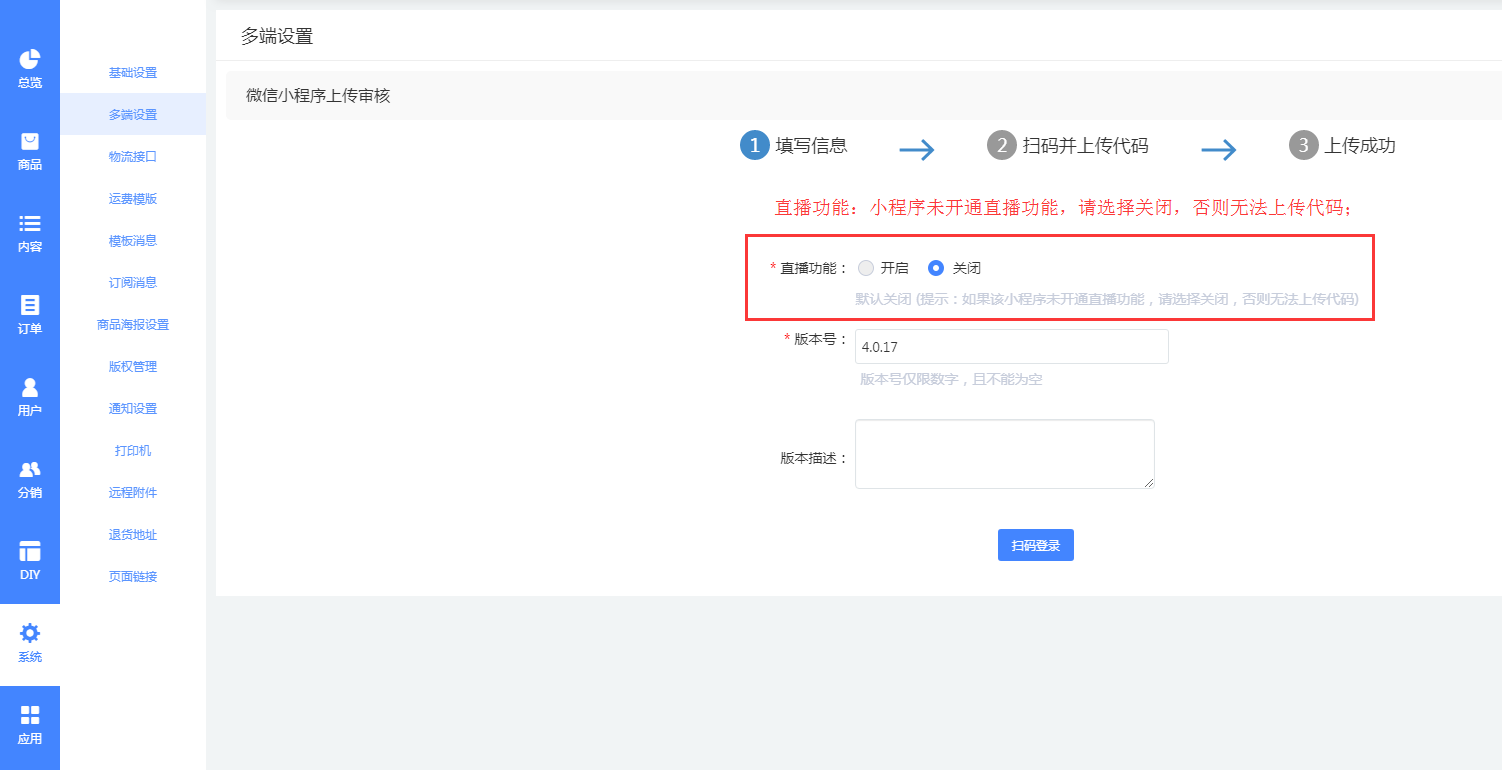The image size is (1502, 770).
Task: Open 版权管理 submenu item
Action: 133,367
